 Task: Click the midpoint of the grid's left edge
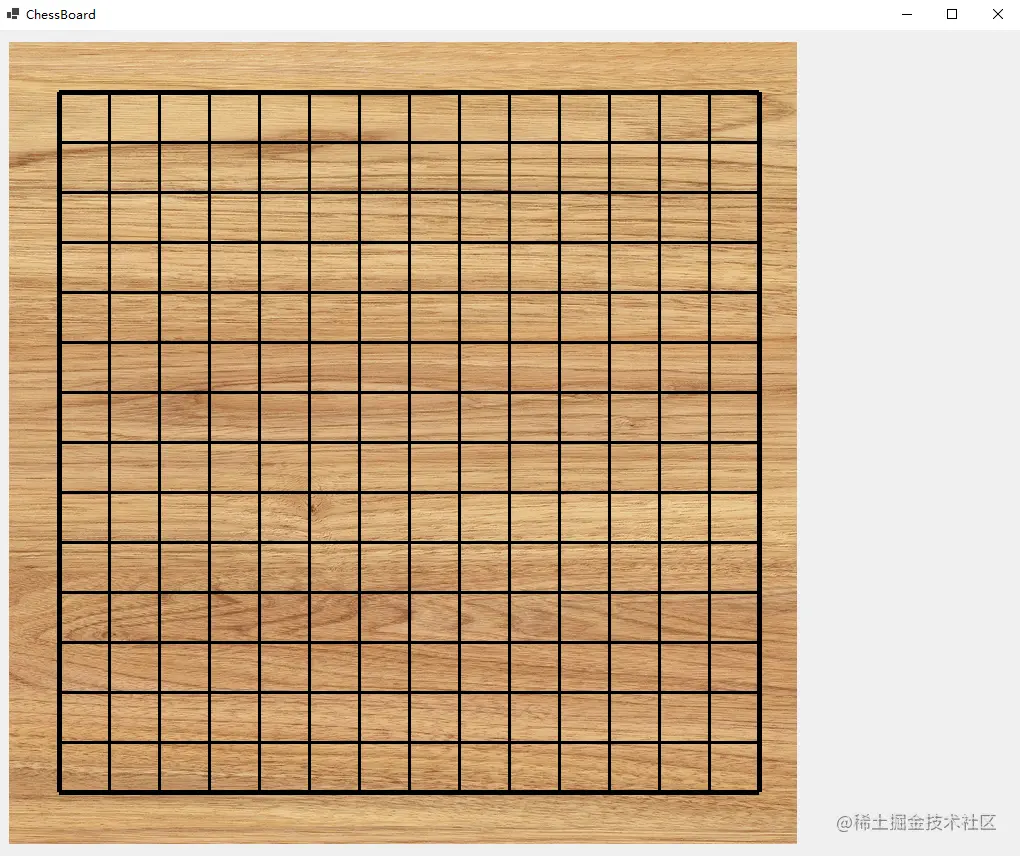[x=59, y=442]
